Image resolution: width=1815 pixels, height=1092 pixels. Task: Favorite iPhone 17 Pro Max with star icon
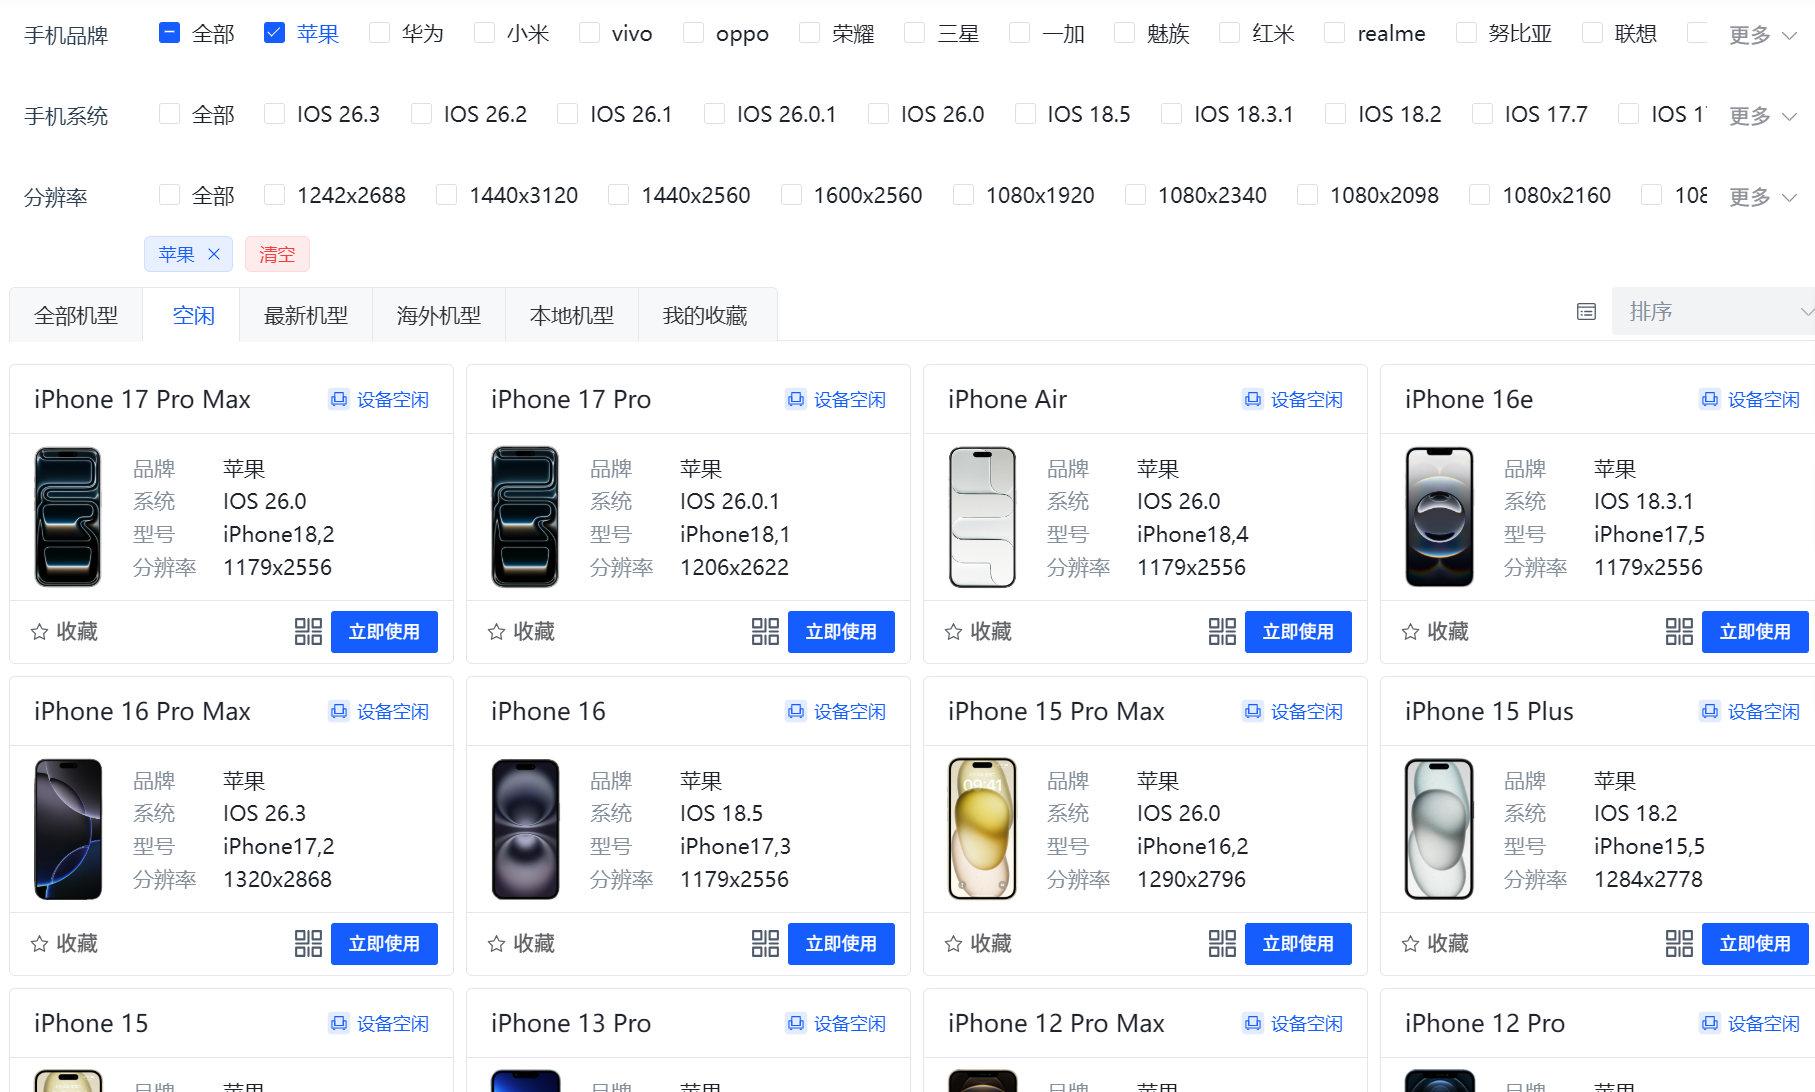click(40, 632)
